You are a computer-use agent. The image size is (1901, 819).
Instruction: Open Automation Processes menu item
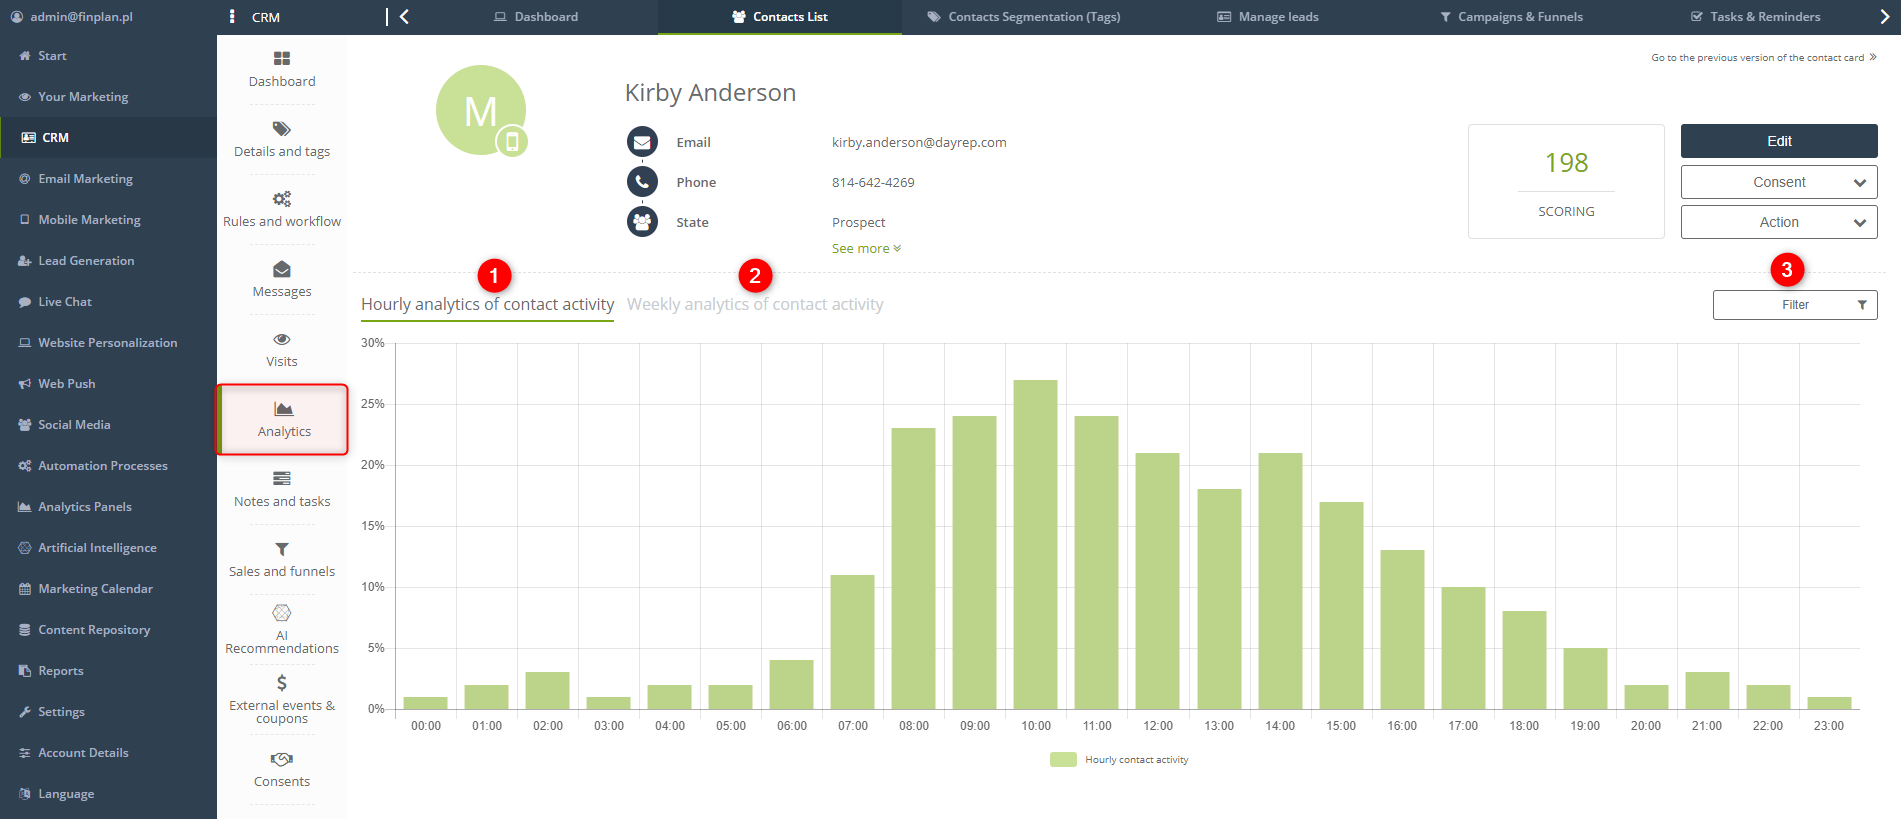click(108, 466)
